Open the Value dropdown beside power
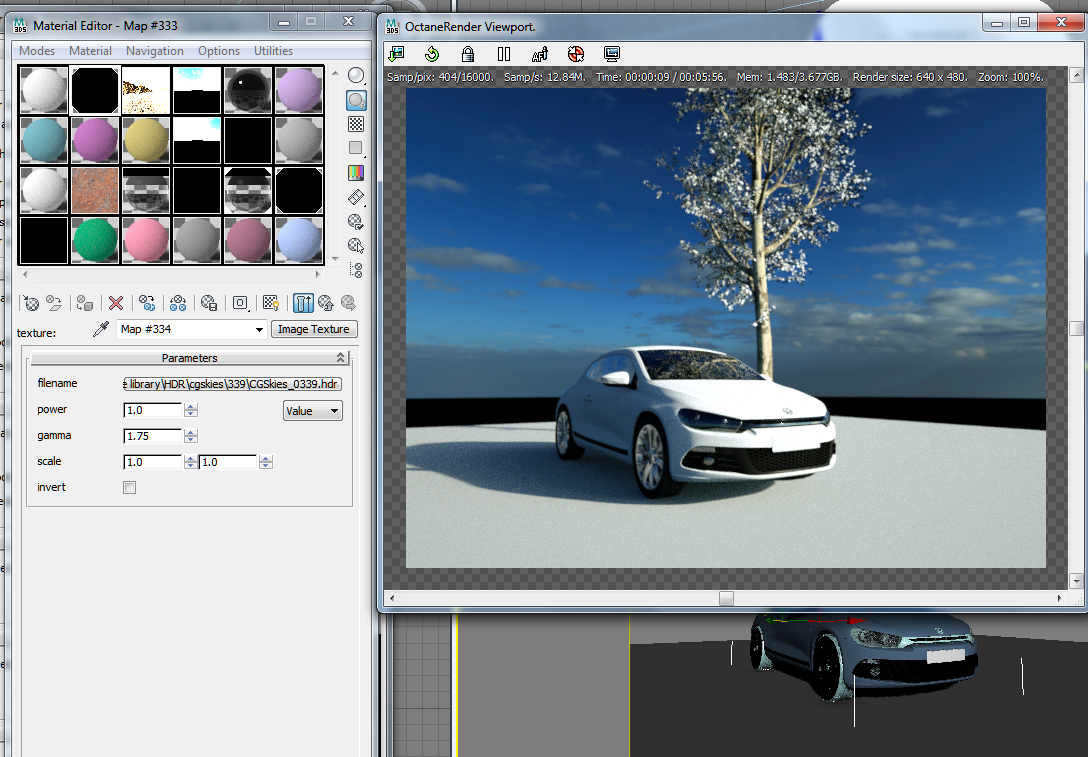 313,411
